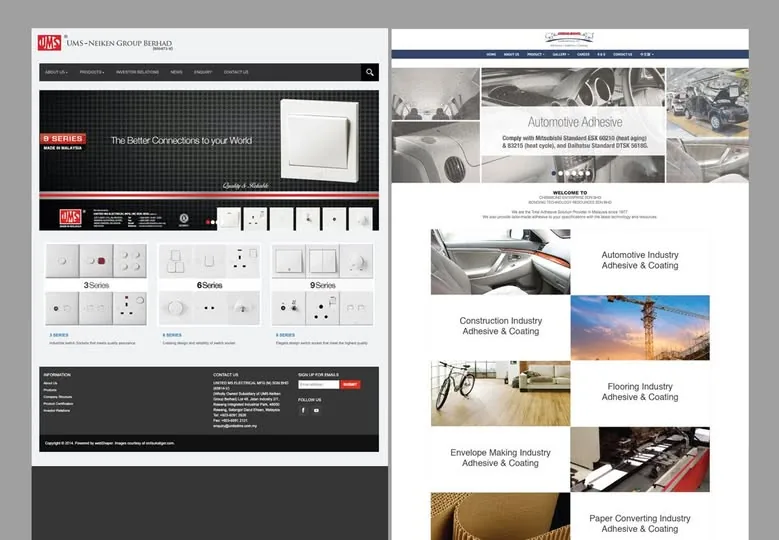Select the second slide dot on adhesive banner
The height and width of the screenshot is (540, 779).
pos(560,173)
